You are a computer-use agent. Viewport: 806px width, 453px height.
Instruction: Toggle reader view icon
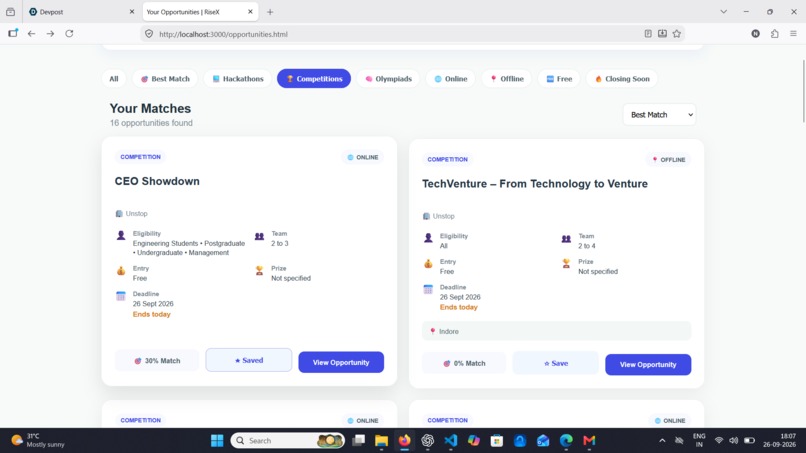click(x=648, y=33)
